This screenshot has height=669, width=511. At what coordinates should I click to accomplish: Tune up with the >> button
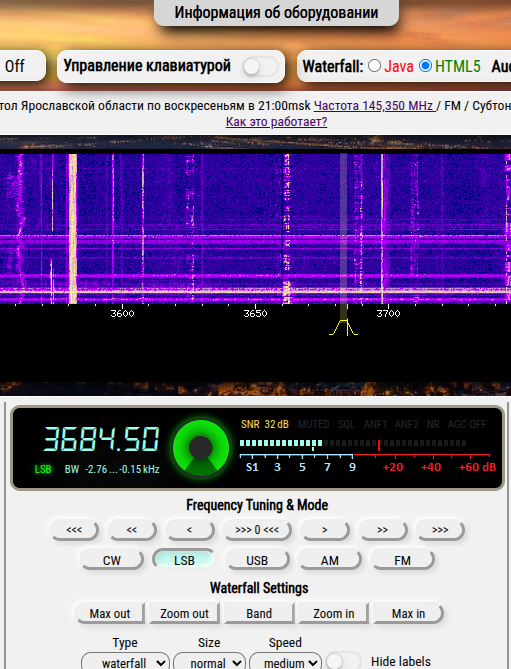382,530
